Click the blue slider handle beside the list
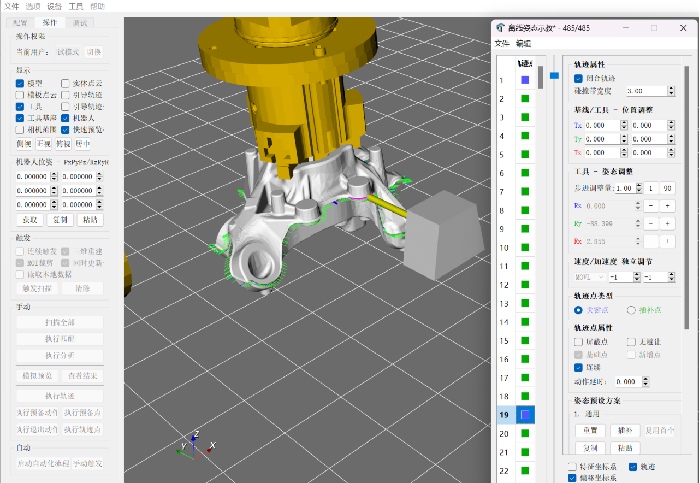The image size is (700, 483). click(554, 73)
